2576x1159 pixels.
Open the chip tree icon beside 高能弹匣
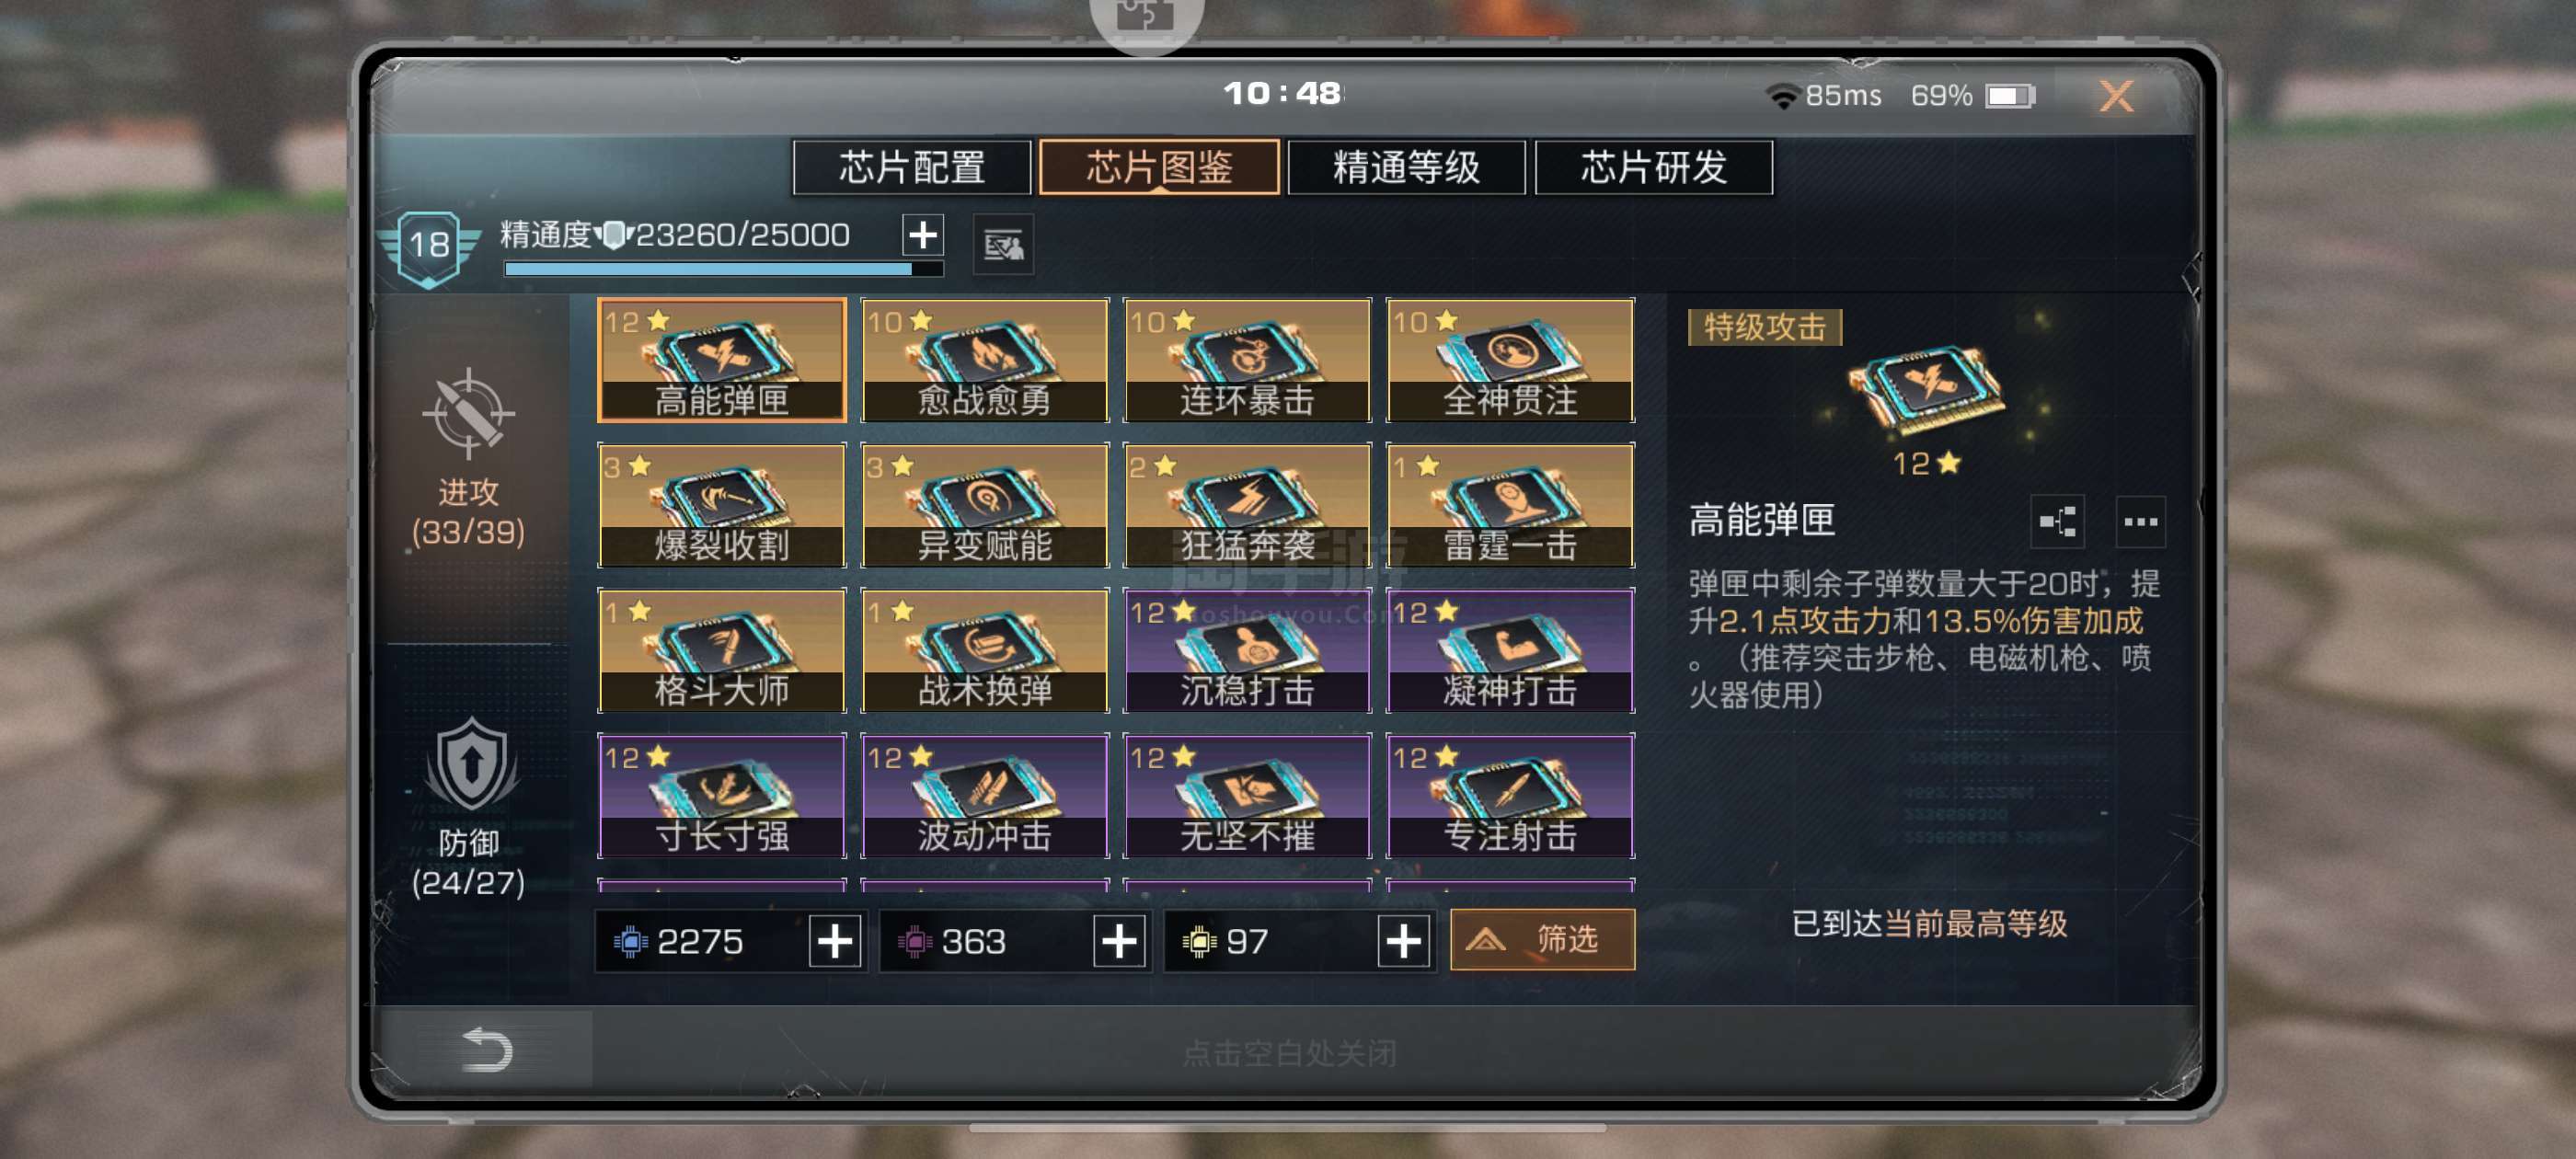point(2058,521)
